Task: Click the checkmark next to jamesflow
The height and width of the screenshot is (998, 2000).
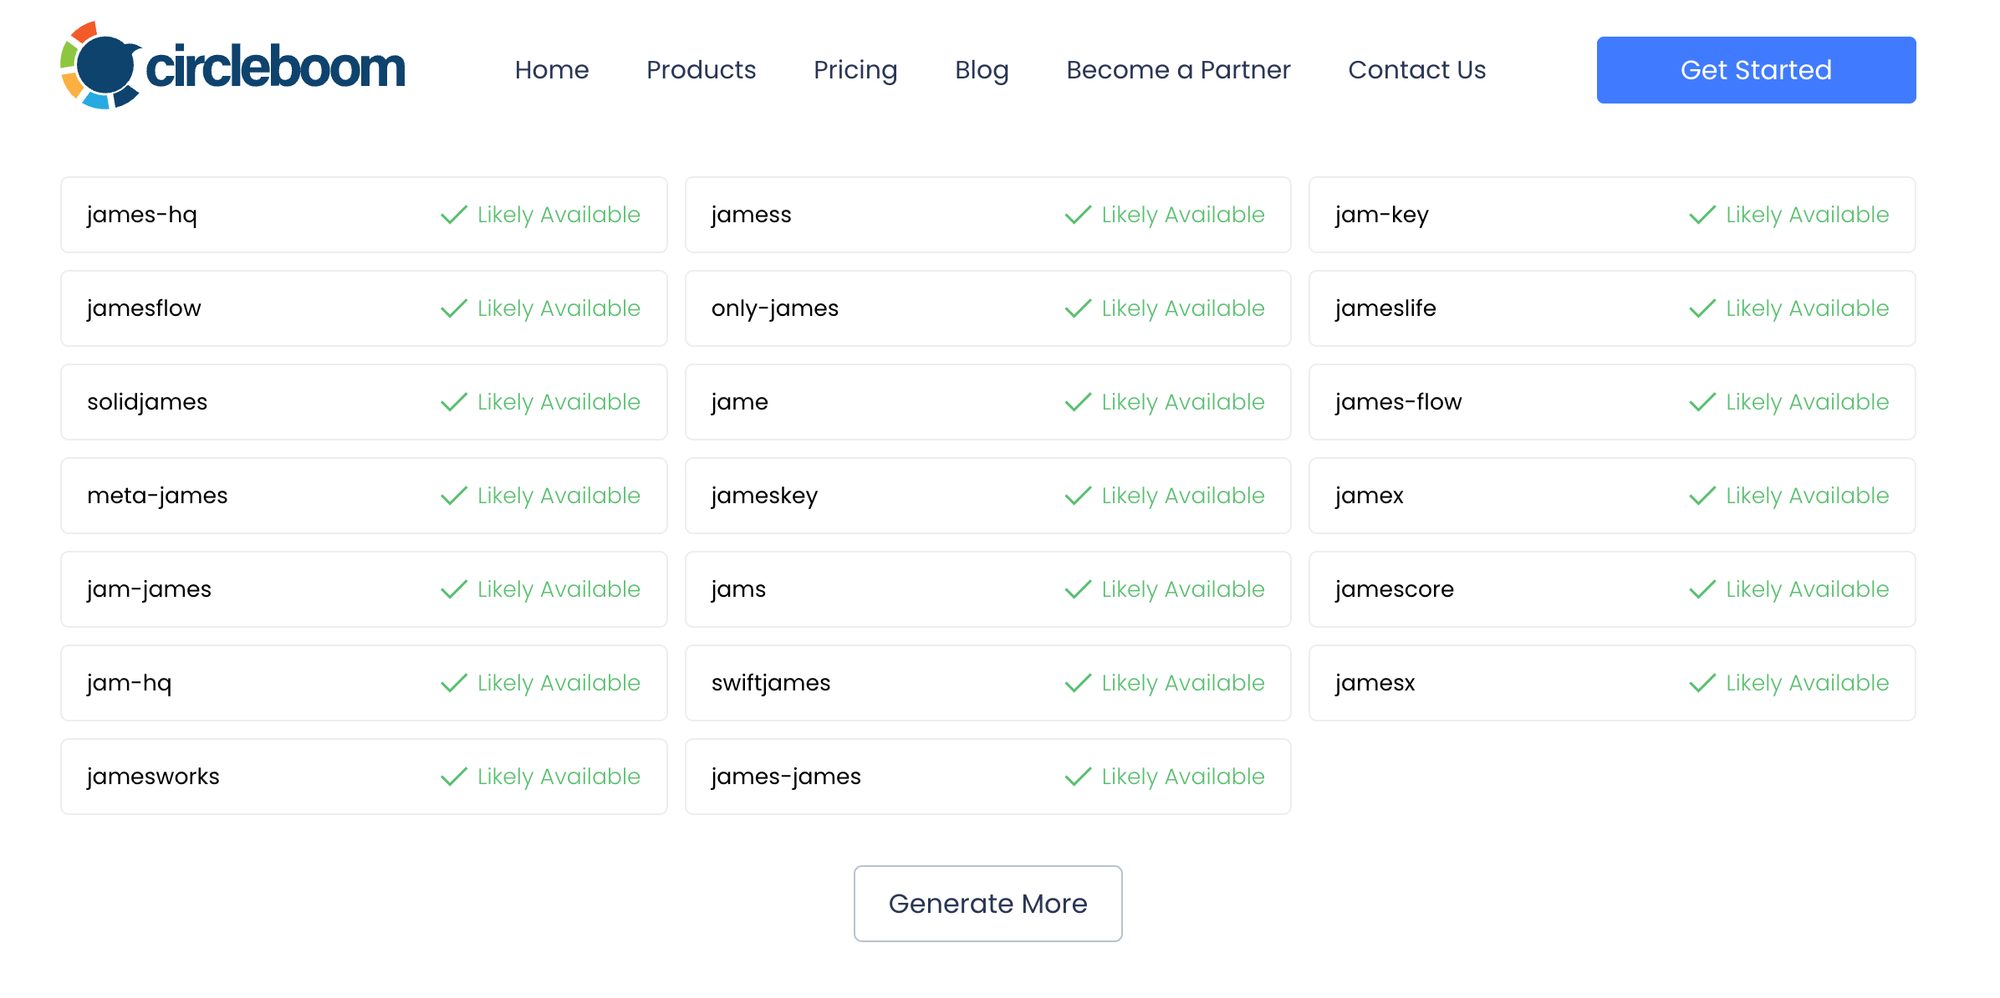Action: point(452,308)
